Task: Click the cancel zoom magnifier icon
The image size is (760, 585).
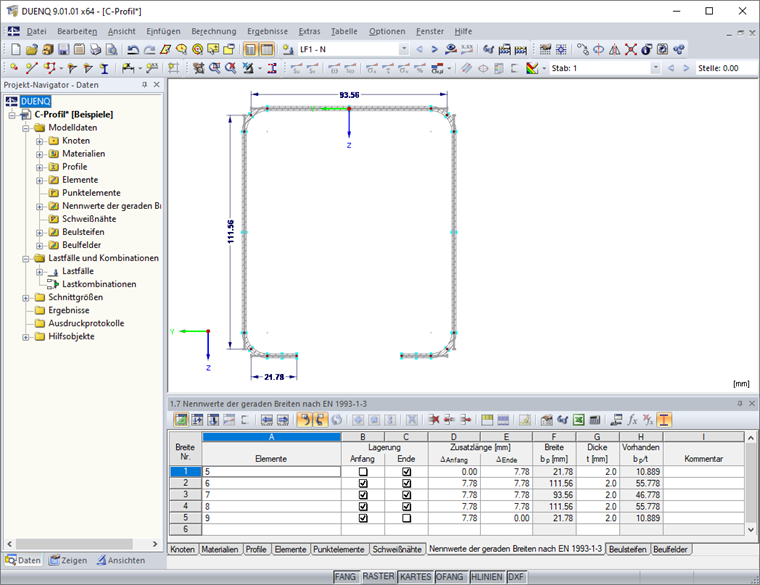Action: point(231,68)
